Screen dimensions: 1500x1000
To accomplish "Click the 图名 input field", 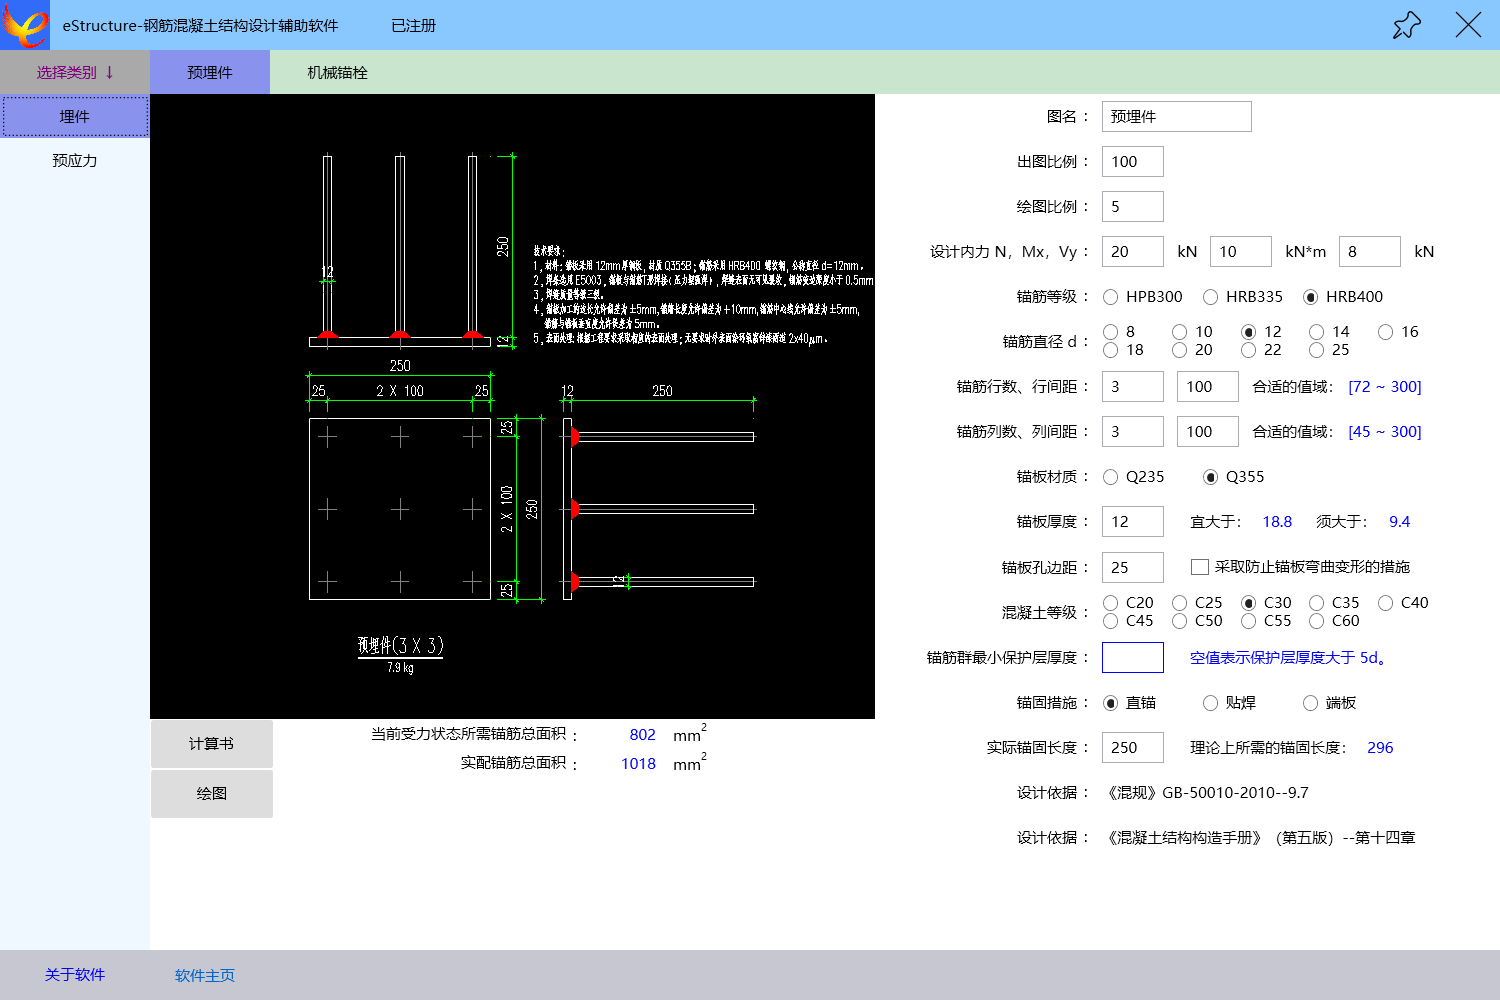I will click(x=1176, y=117).
